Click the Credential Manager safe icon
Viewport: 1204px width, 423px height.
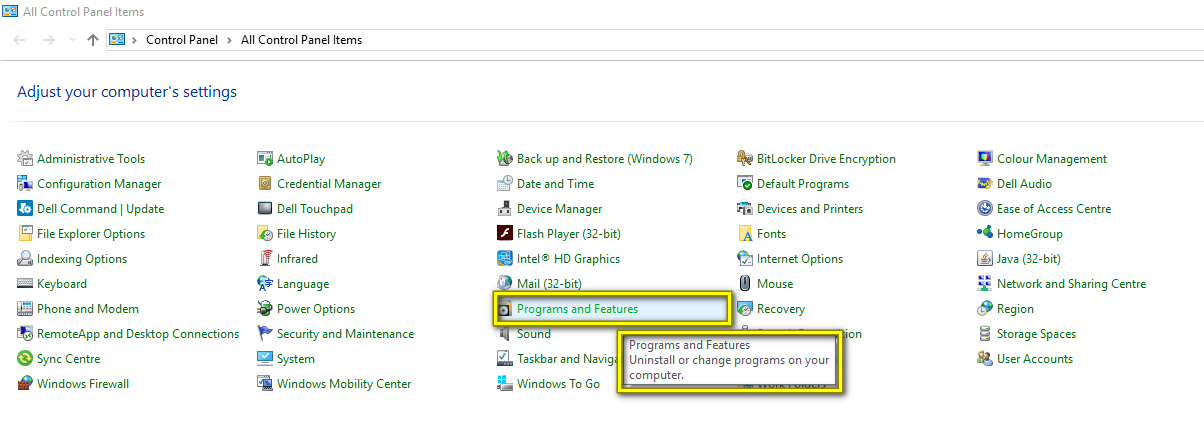(265, 183)
